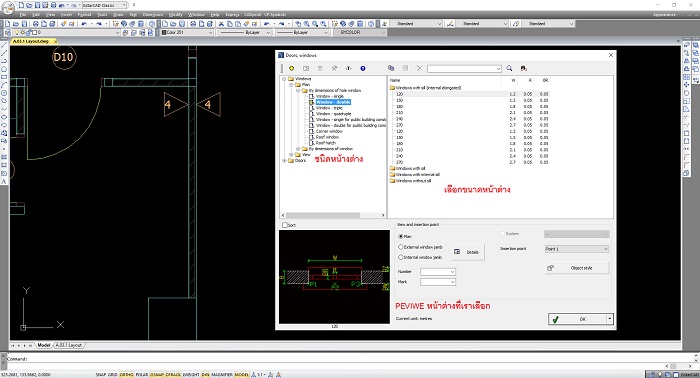Screen dimensions: 700x378
Task: Open the Modify menu
Action: tap(175, 15)
